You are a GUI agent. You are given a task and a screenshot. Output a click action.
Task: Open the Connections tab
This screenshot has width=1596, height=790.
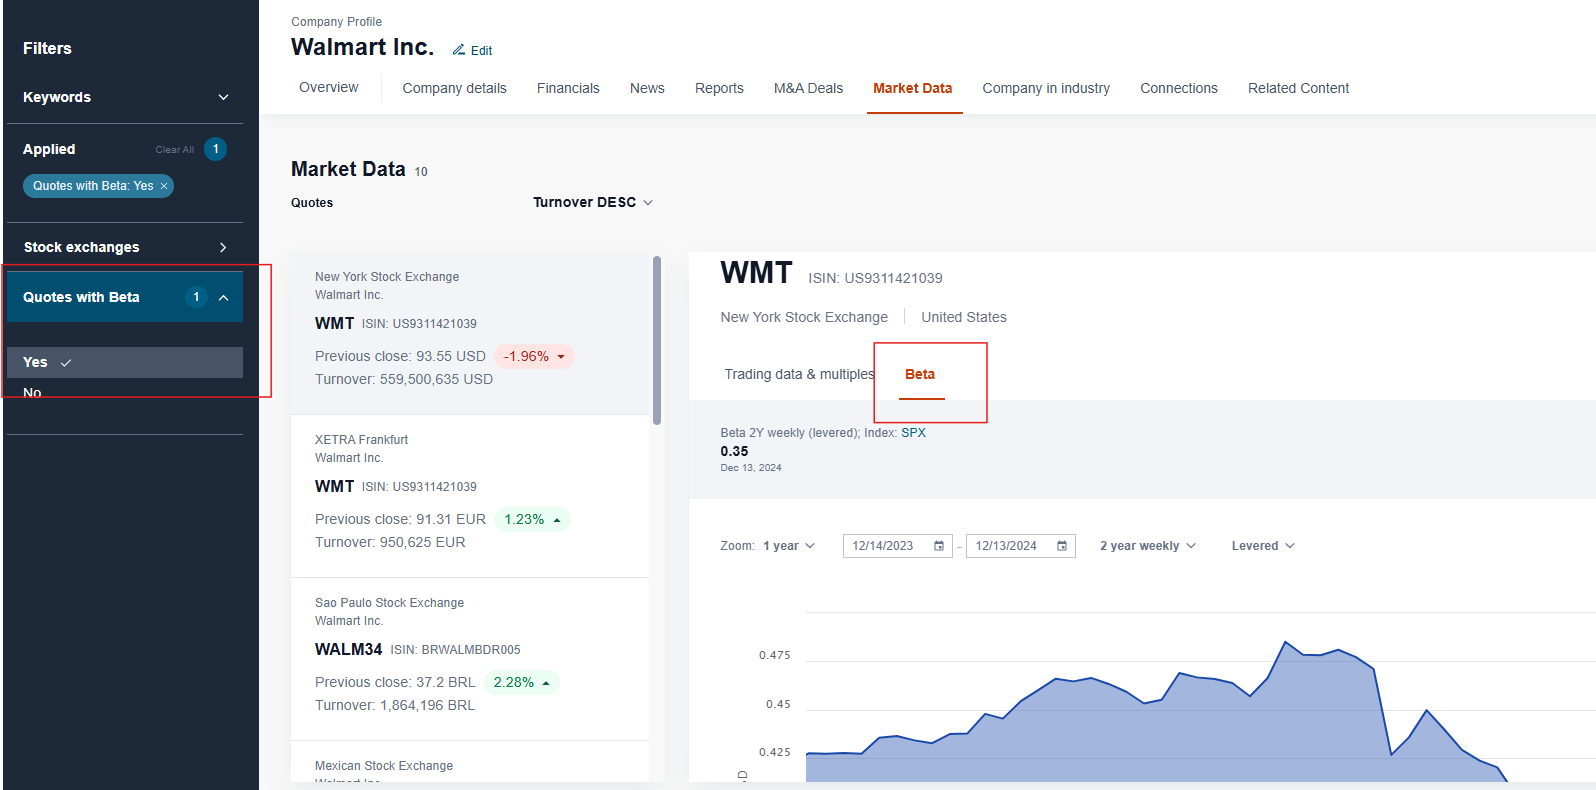1179,88
